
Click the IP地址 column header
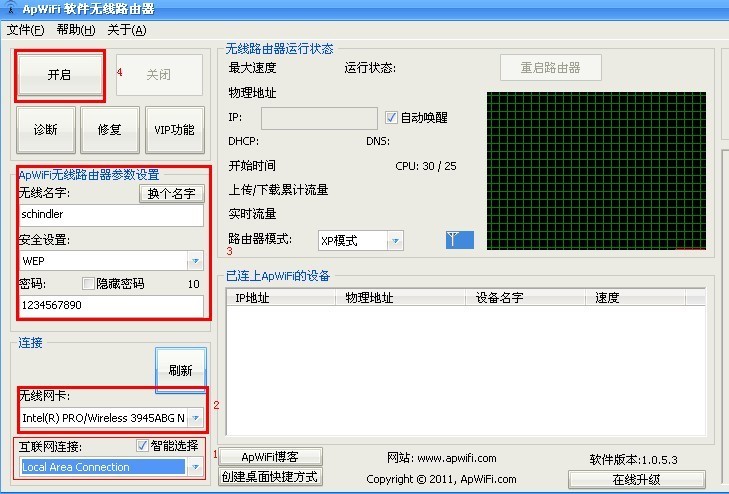(281, 297)
